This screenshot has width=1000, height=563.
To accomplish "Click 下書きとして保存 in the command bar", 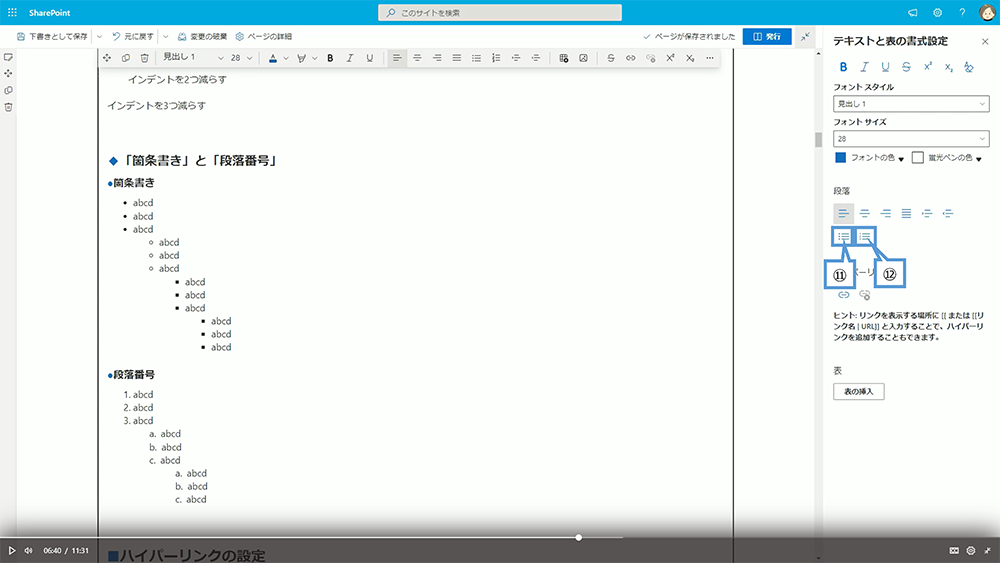I will coord(52,37).
